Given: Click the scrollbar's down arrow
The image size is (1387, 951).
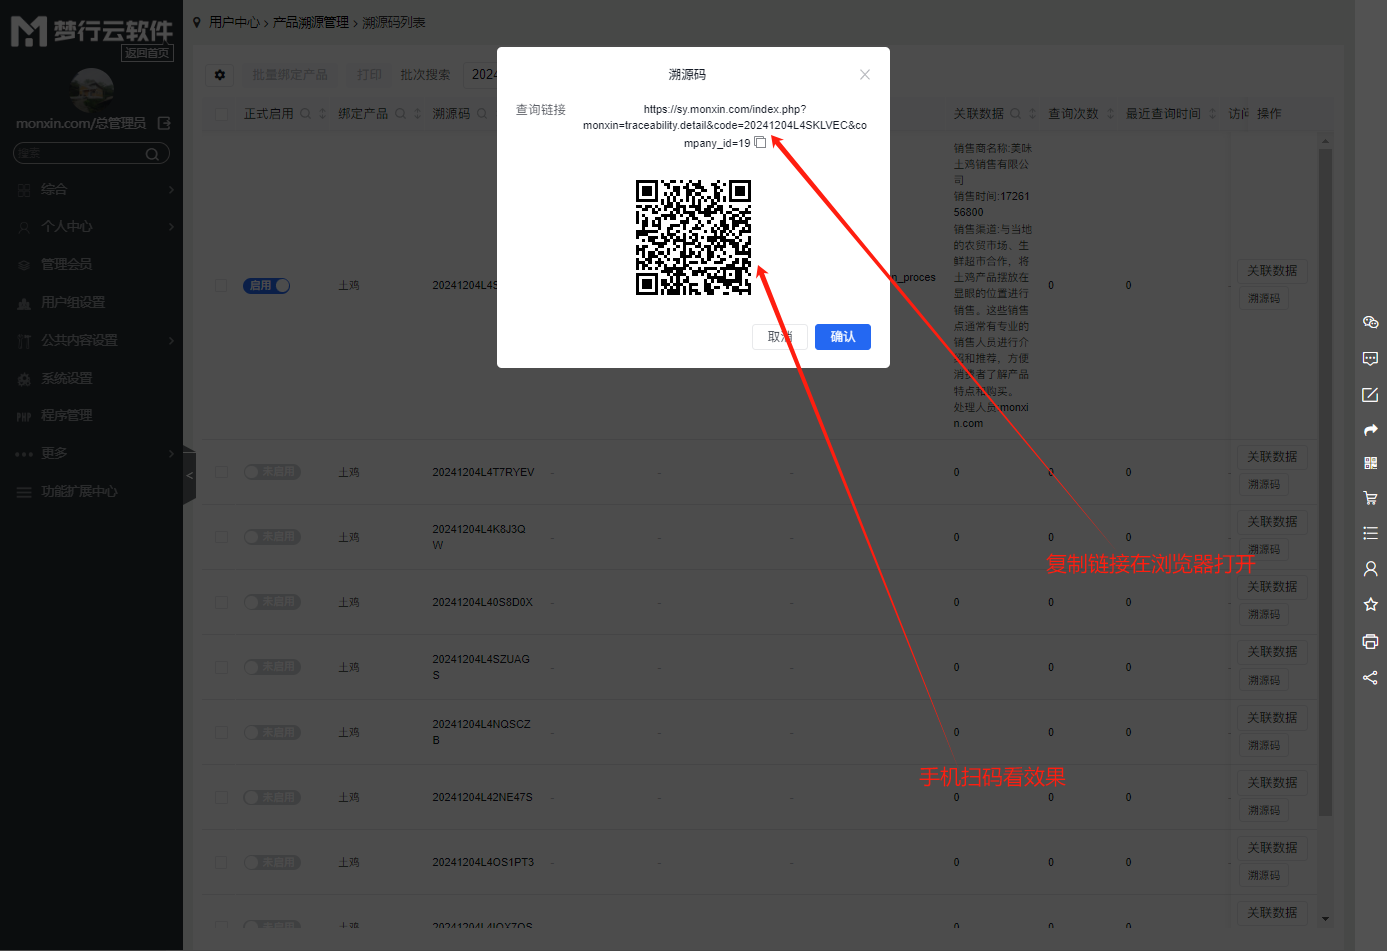Looking at the screenshot, I should coord(1325,918).
